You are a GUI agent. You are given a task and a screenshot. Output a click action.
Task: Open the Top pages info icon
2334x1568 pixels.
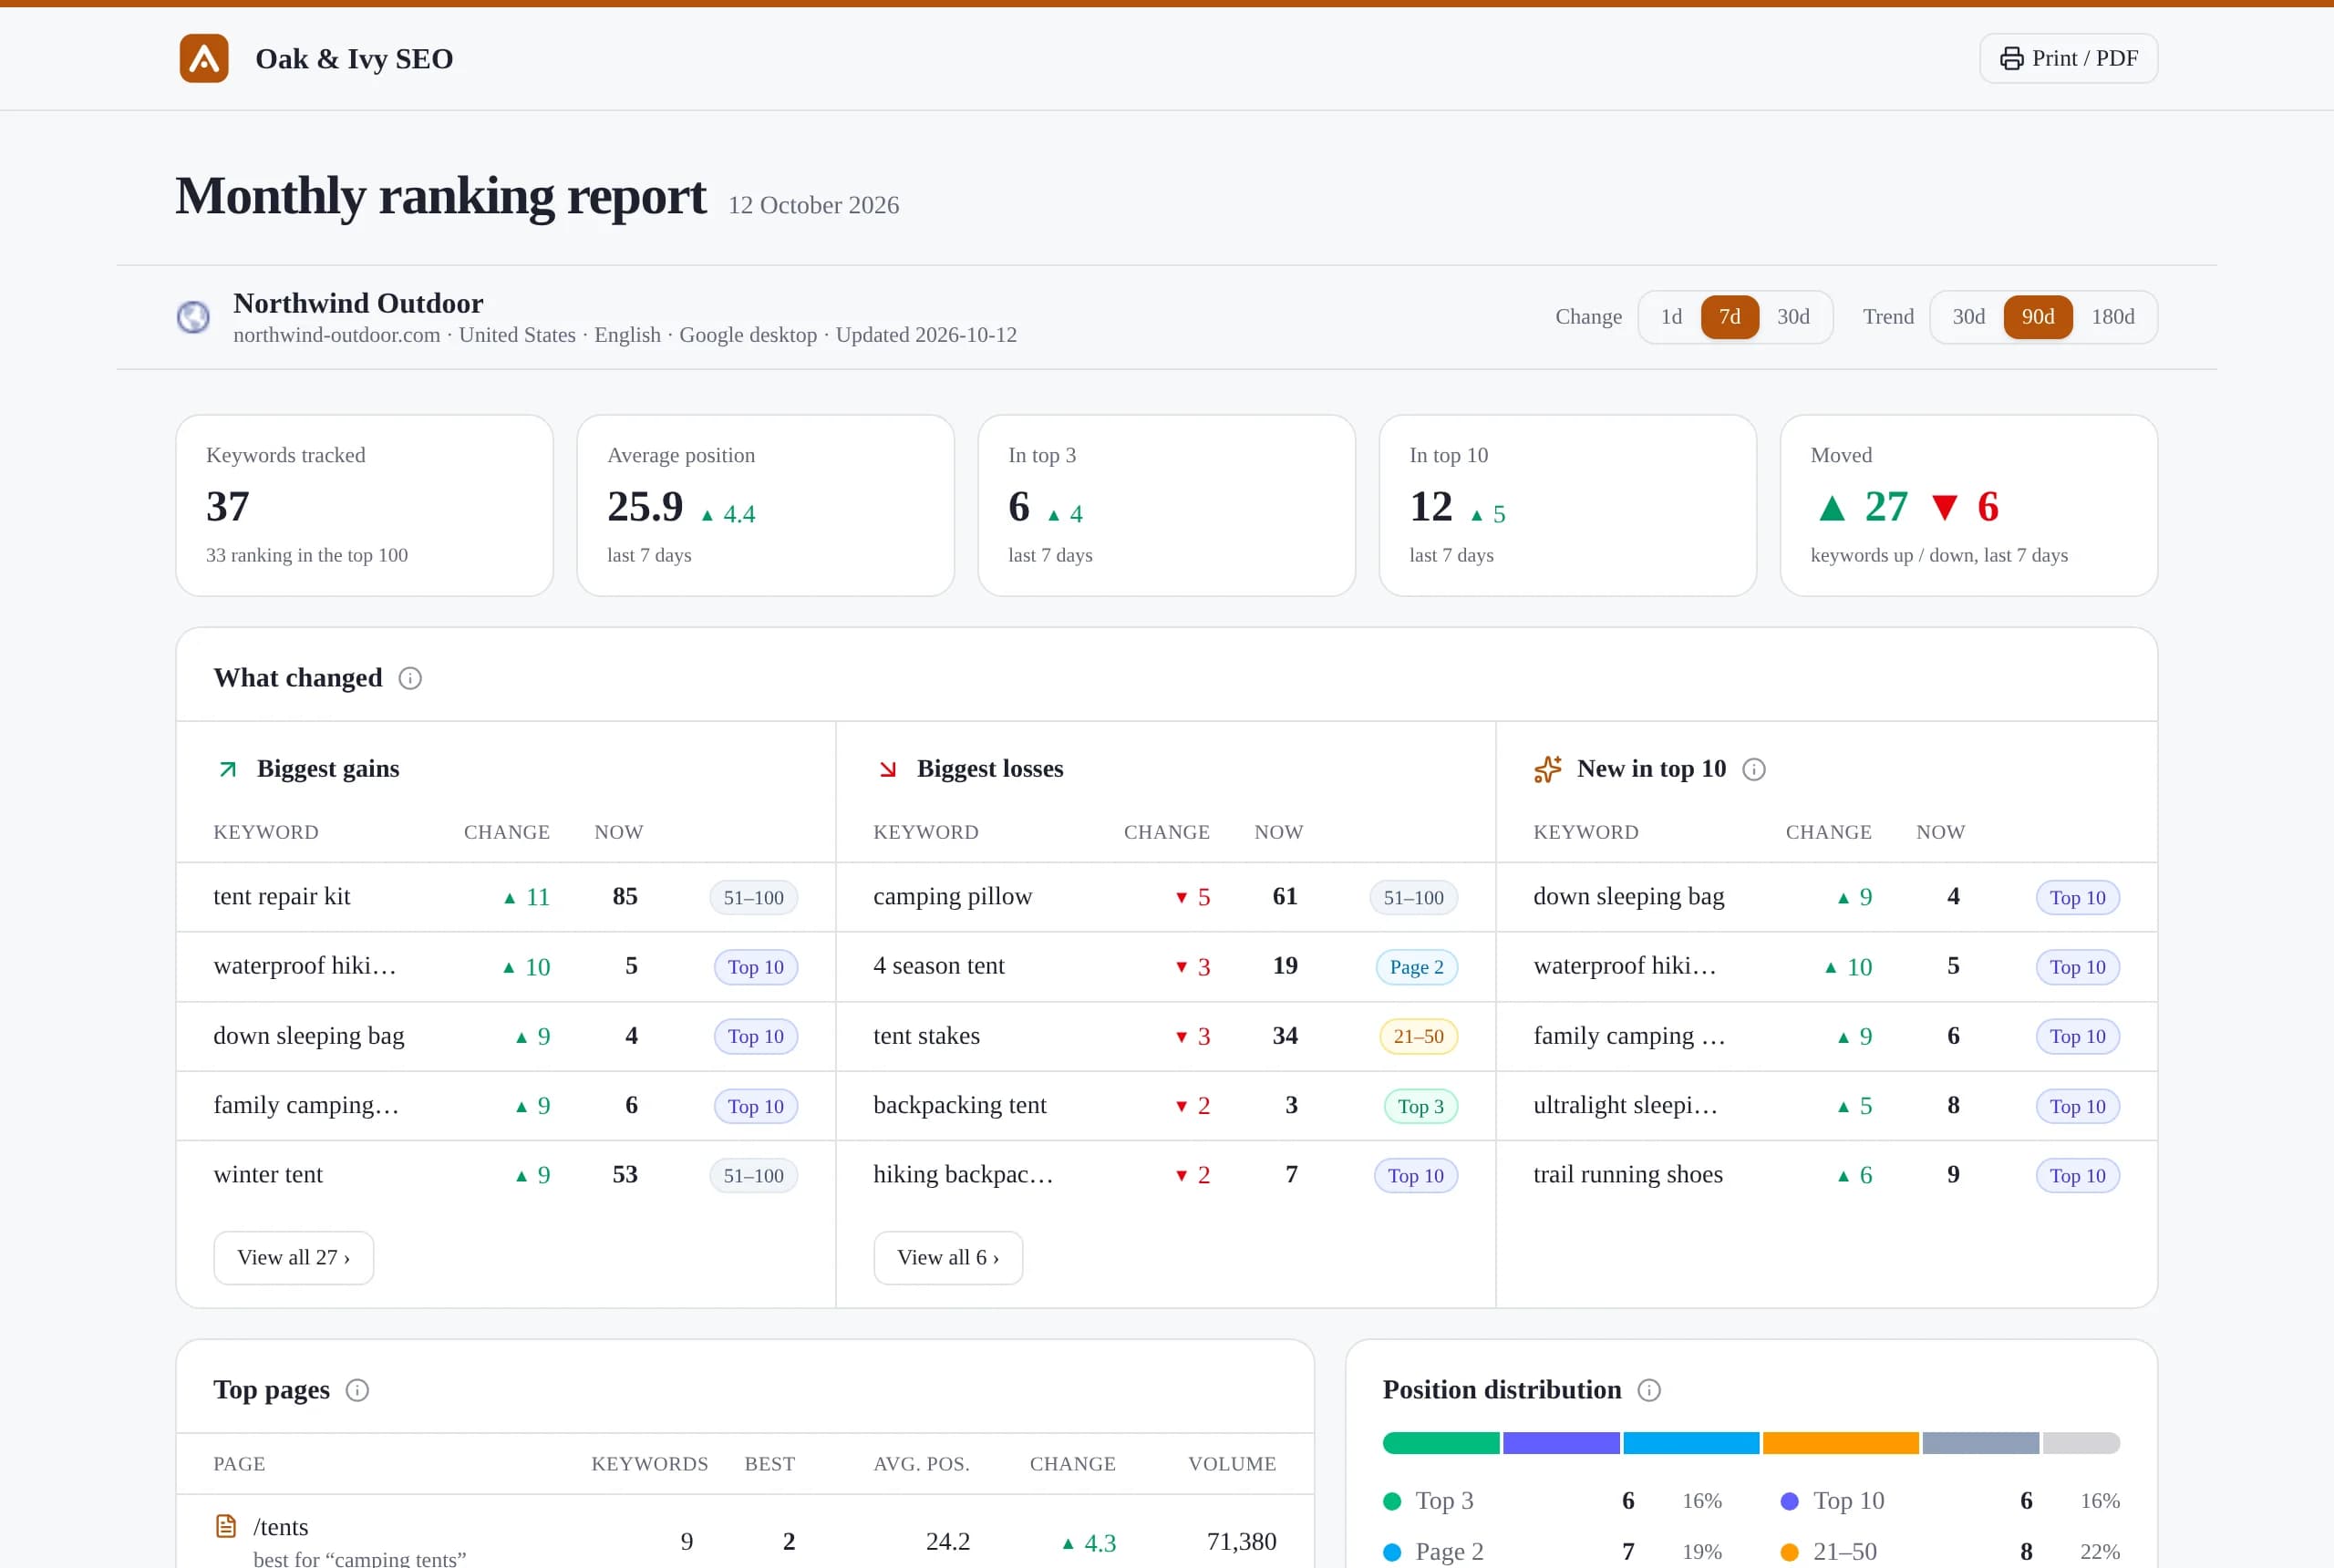click(357, 1390)
